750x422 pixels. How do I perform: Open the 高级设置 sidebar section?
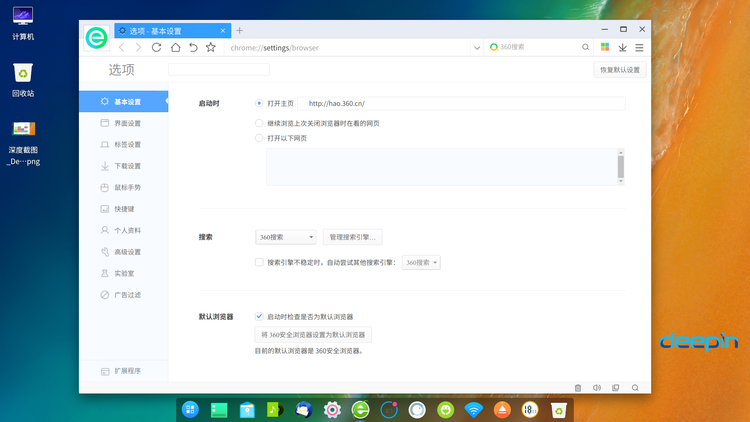pyautogui.click(x=123, y=252)
